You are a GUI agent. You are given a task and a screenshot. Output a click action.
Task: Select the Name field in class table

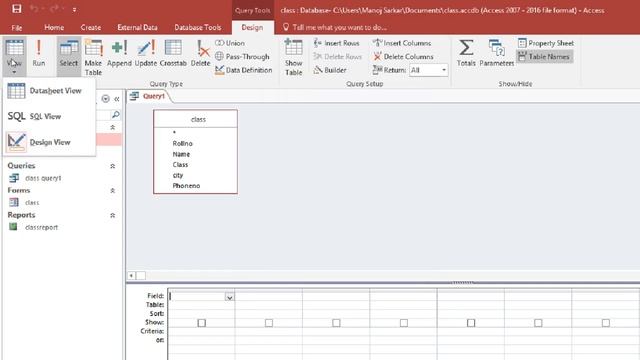(181, 154)
